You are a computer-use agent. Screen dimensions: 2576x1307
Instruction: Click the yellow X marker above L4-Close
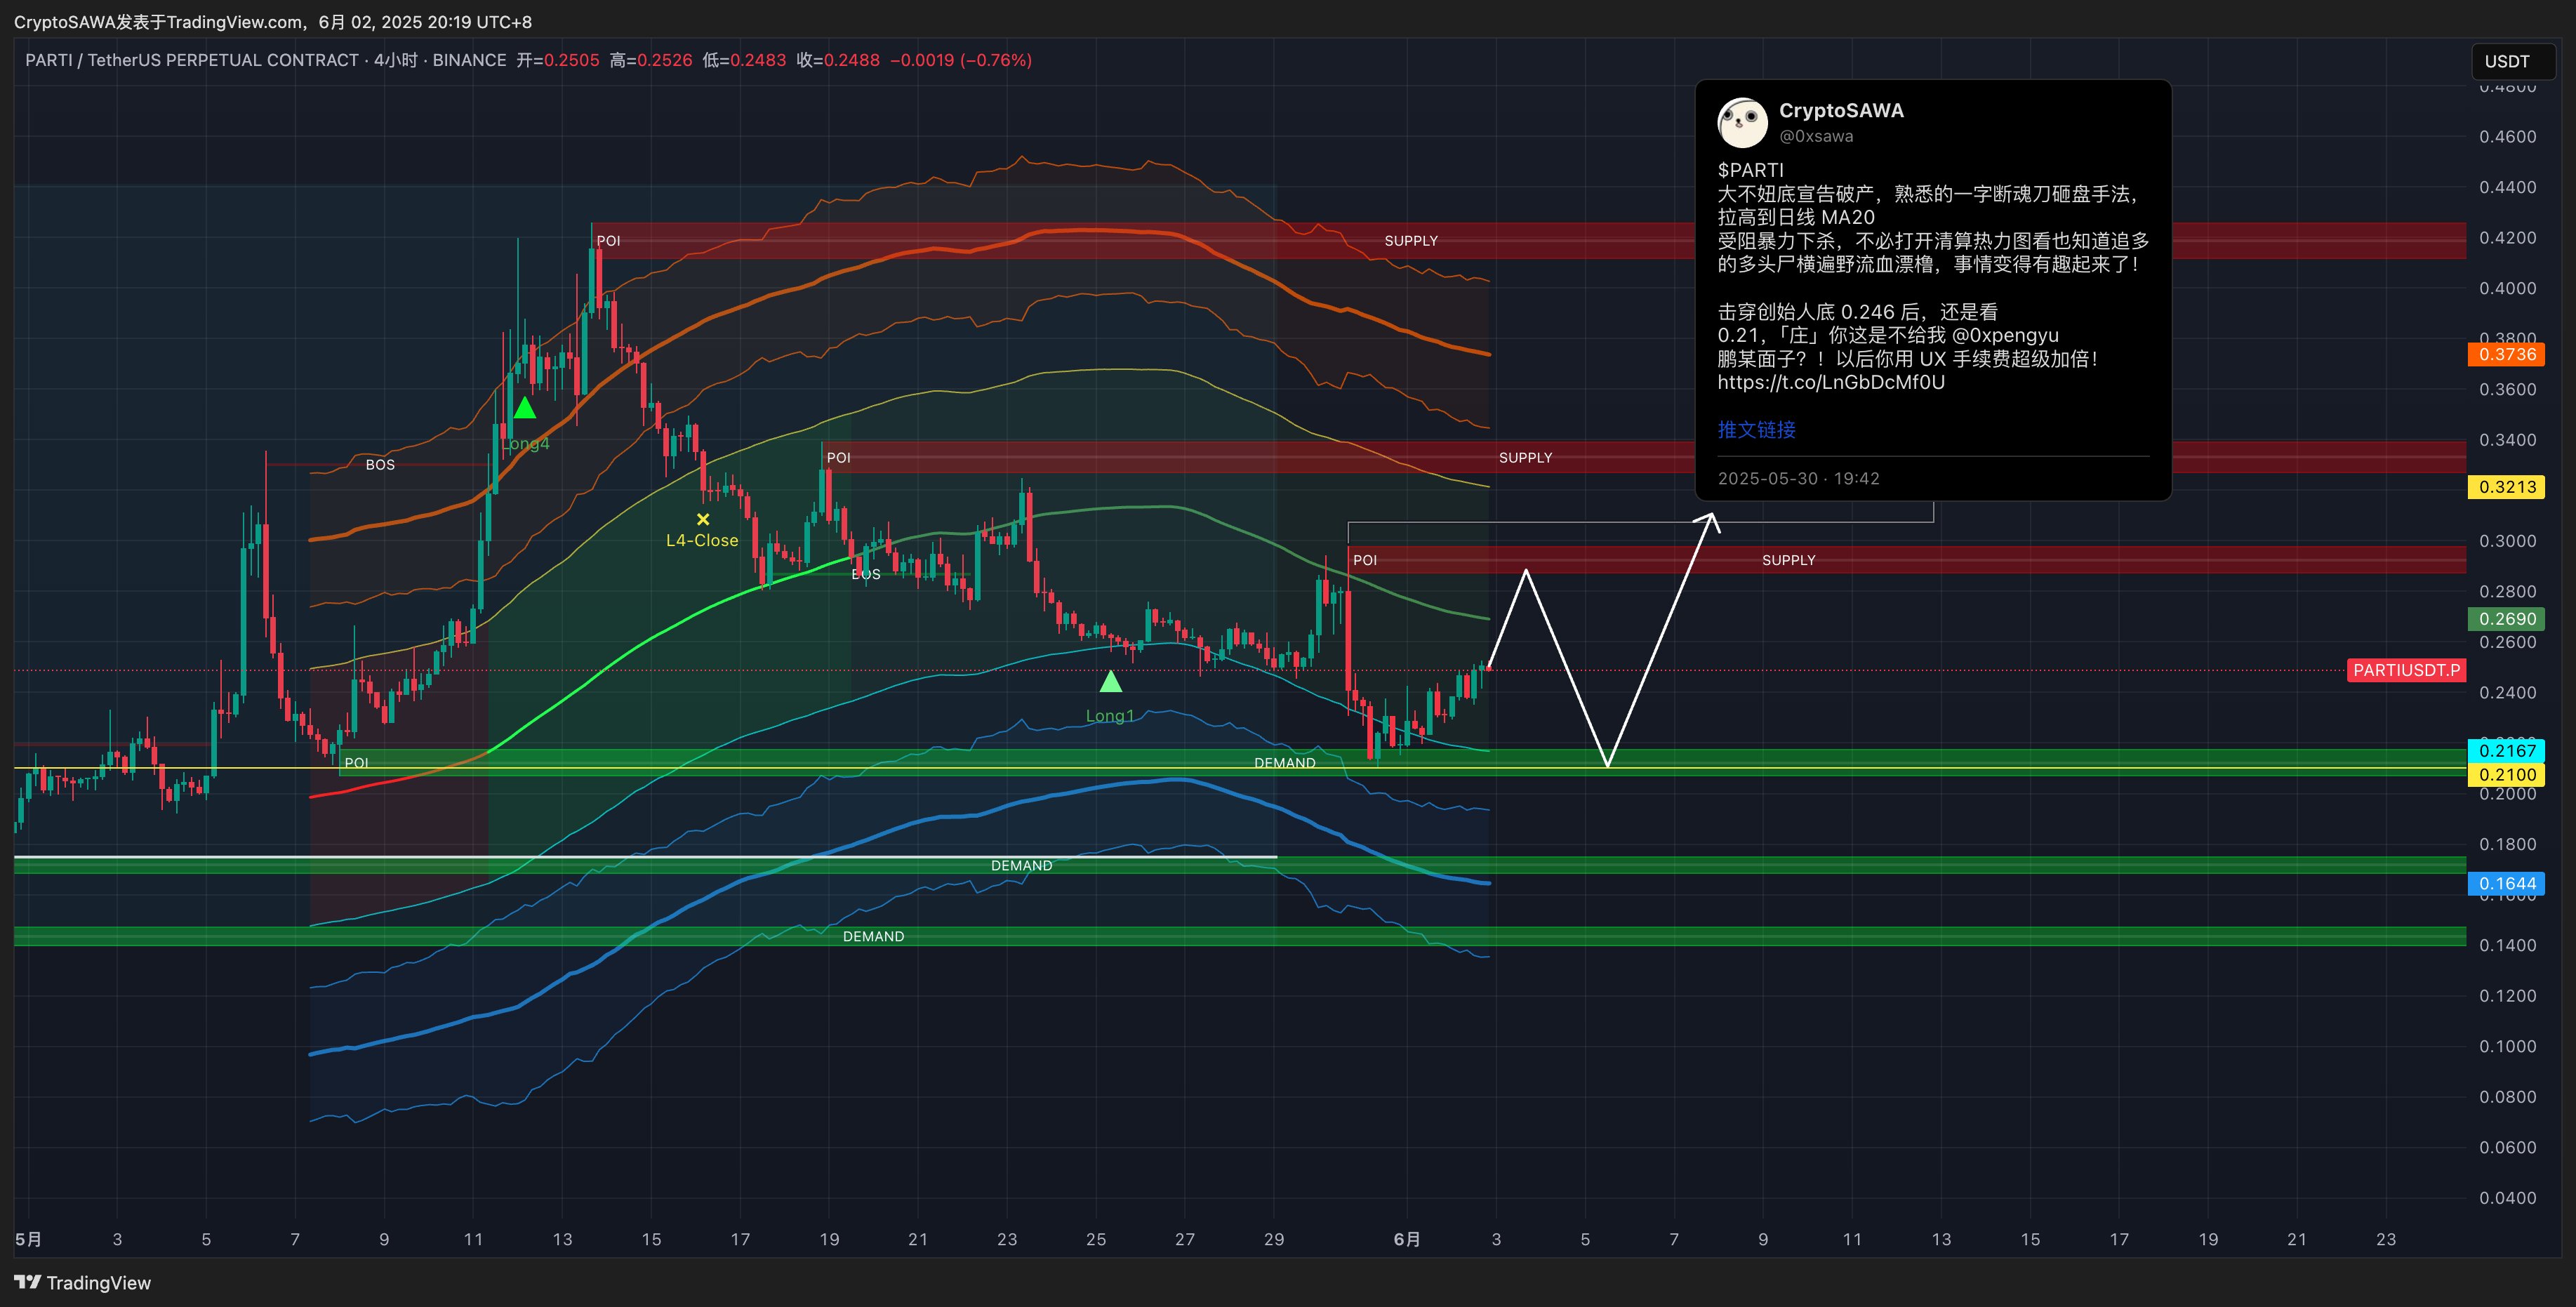click(703, 519)
